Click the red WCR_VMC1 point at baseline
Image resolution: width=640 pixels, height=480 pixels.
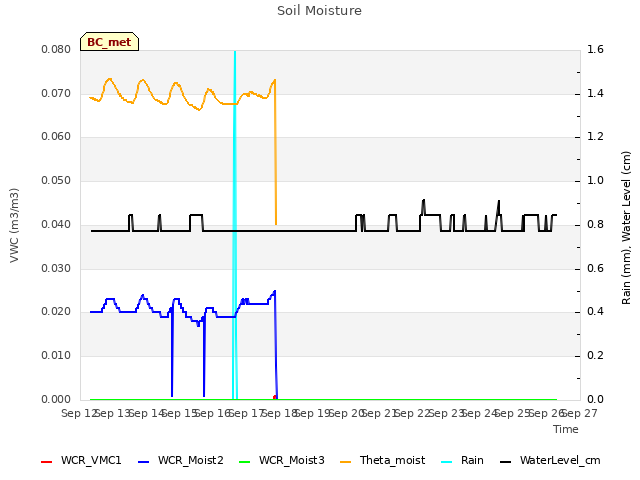[275, 397]
